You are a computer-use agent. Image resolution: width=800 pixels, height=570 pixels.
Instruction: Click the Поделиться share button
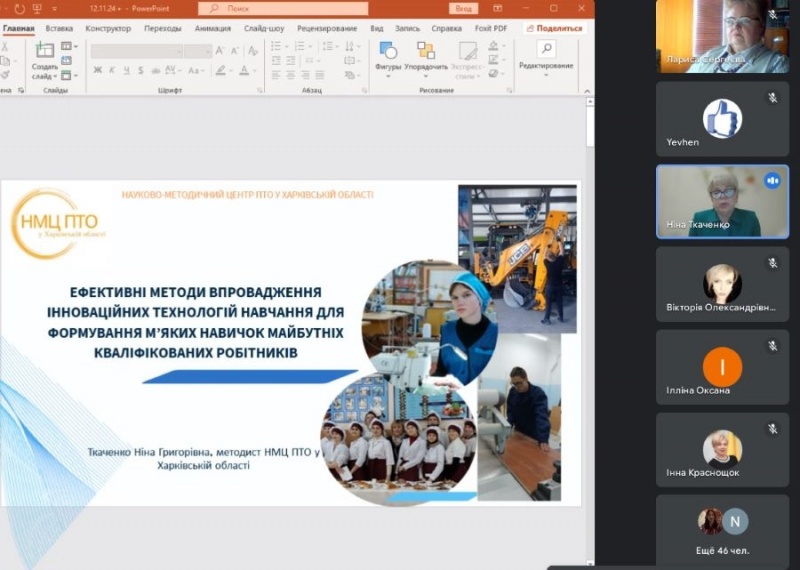pos(554,29)
